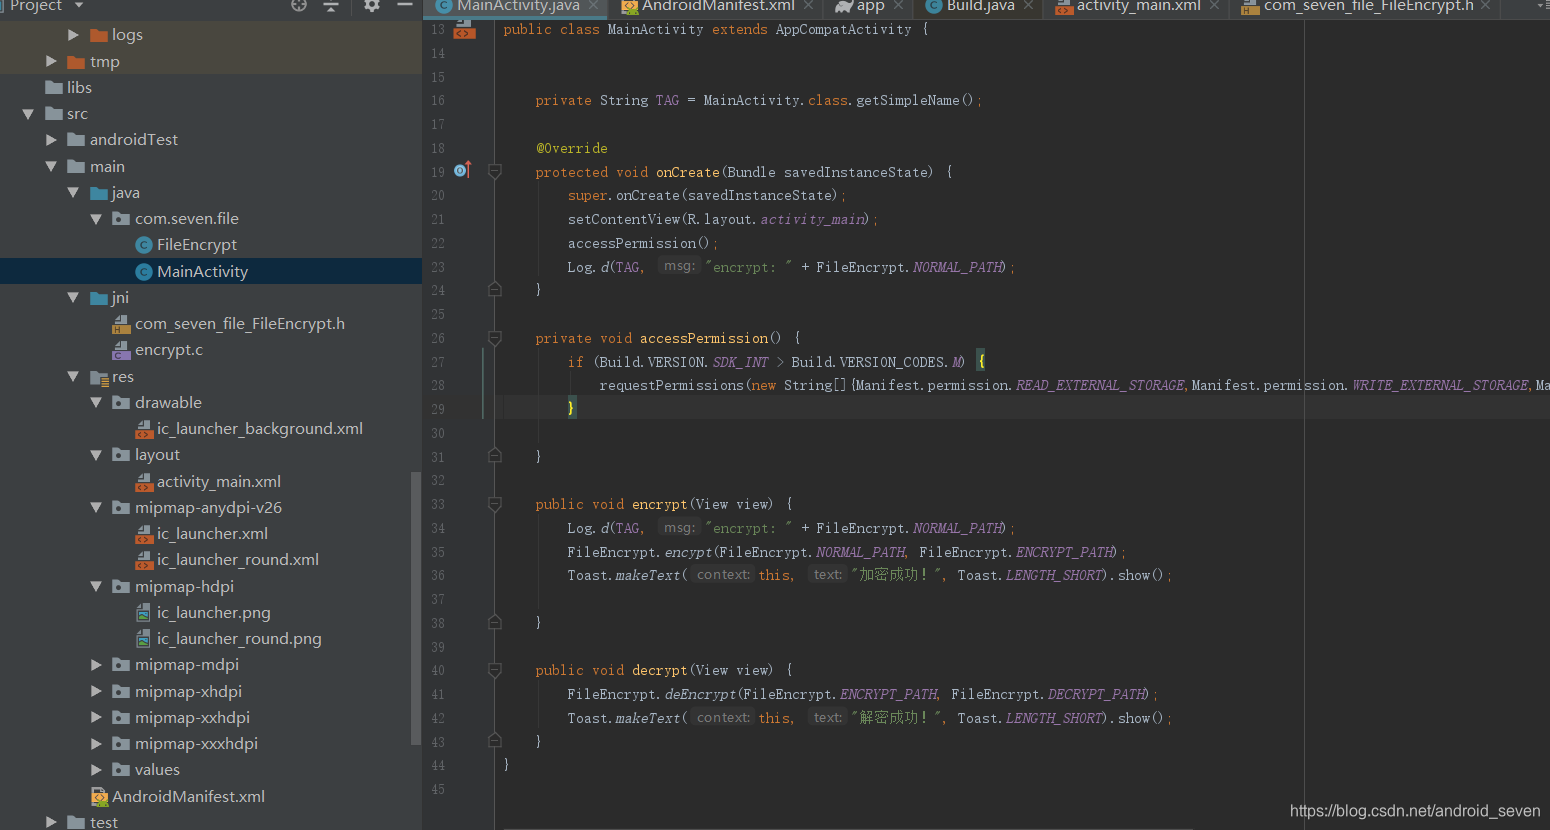The width and height of the screenshot is (1550, 830).
Task: Expand the values folder
Action: tap(96, 770)
